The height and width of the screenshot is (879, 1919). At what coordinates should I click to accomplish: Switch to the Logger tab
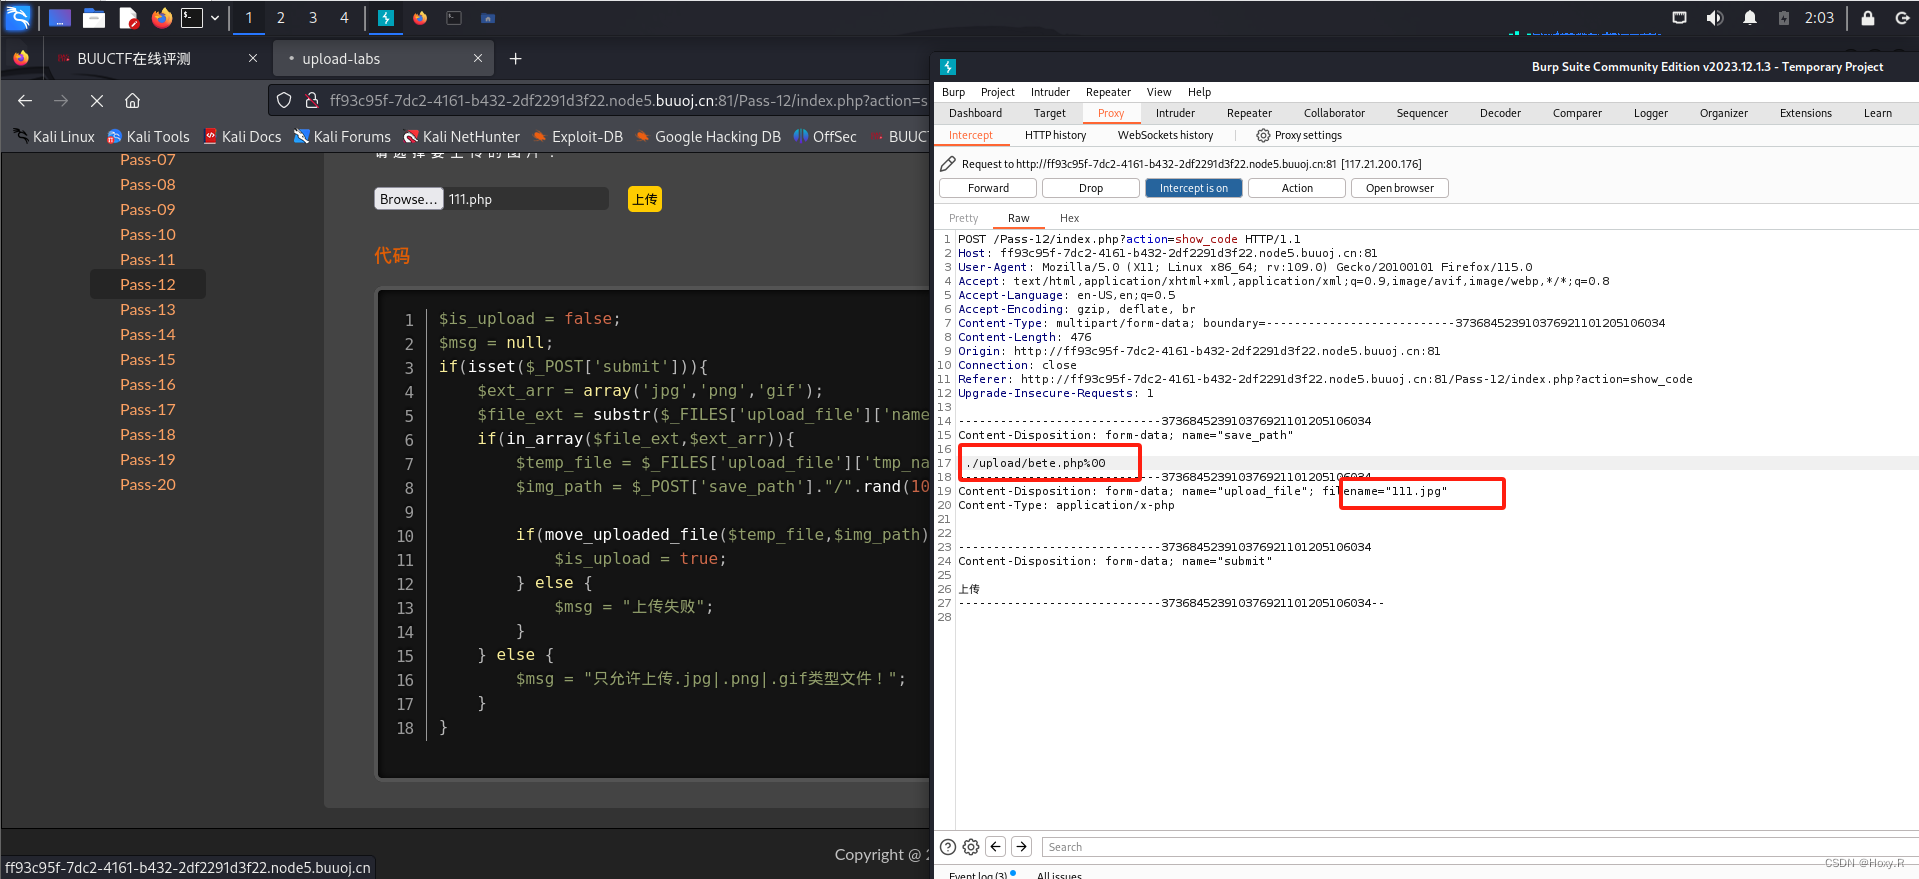(1650, 113)
